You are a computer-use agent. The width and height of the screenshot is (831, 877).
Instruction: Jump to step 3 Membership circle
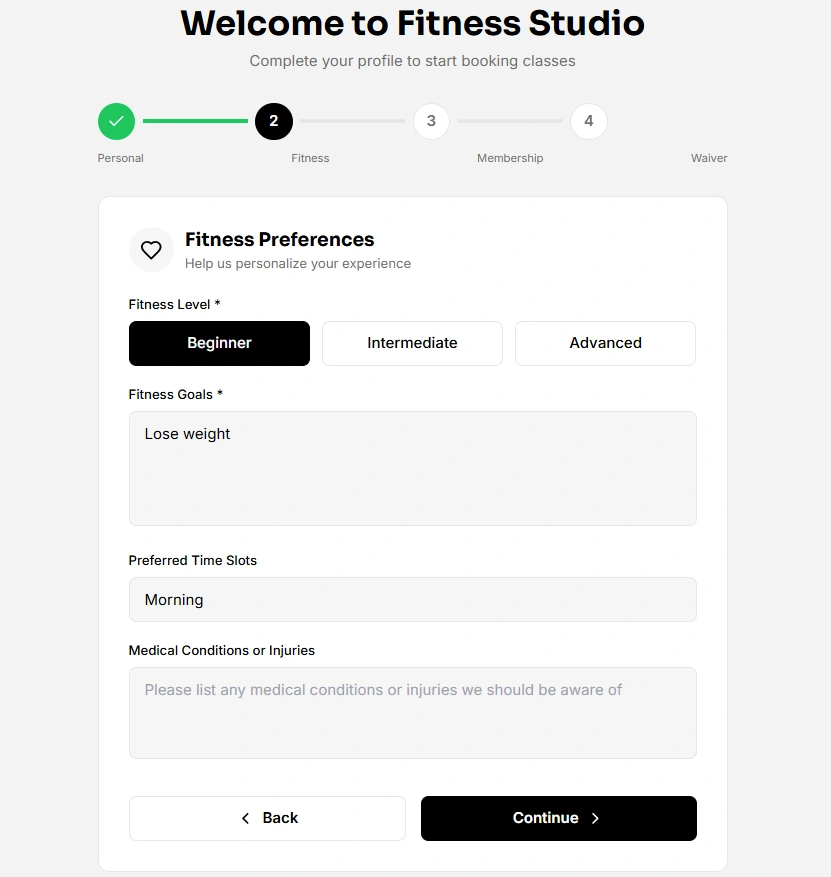tap(431, 121)
